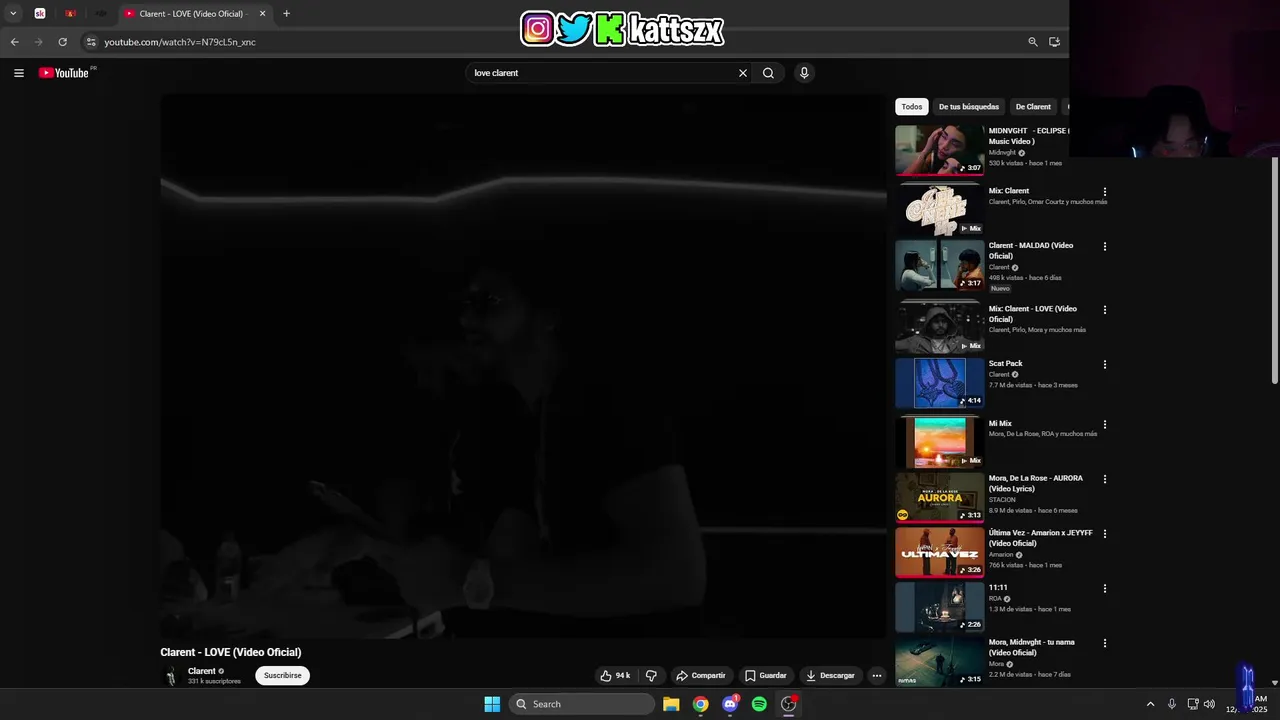Click the volume speaker icon in system tray

pyautogui.click(x=1209, y=704)
